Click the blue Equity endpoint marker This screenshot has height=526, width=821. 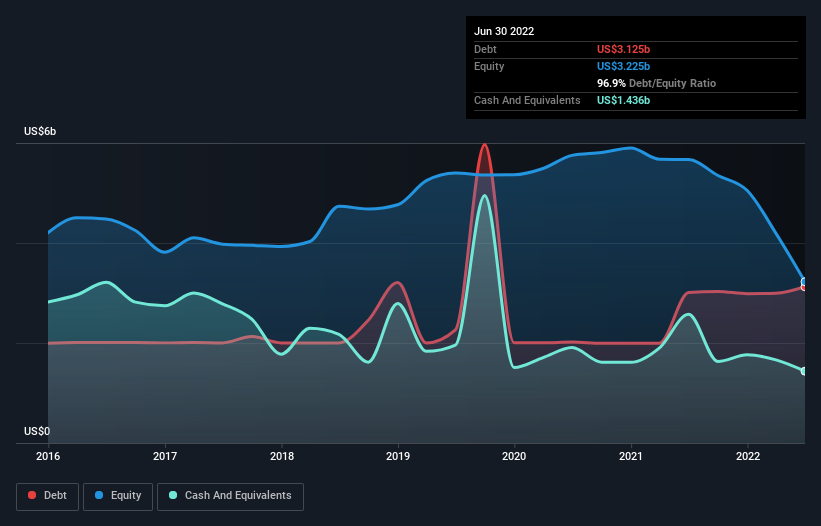coord(804,282)
